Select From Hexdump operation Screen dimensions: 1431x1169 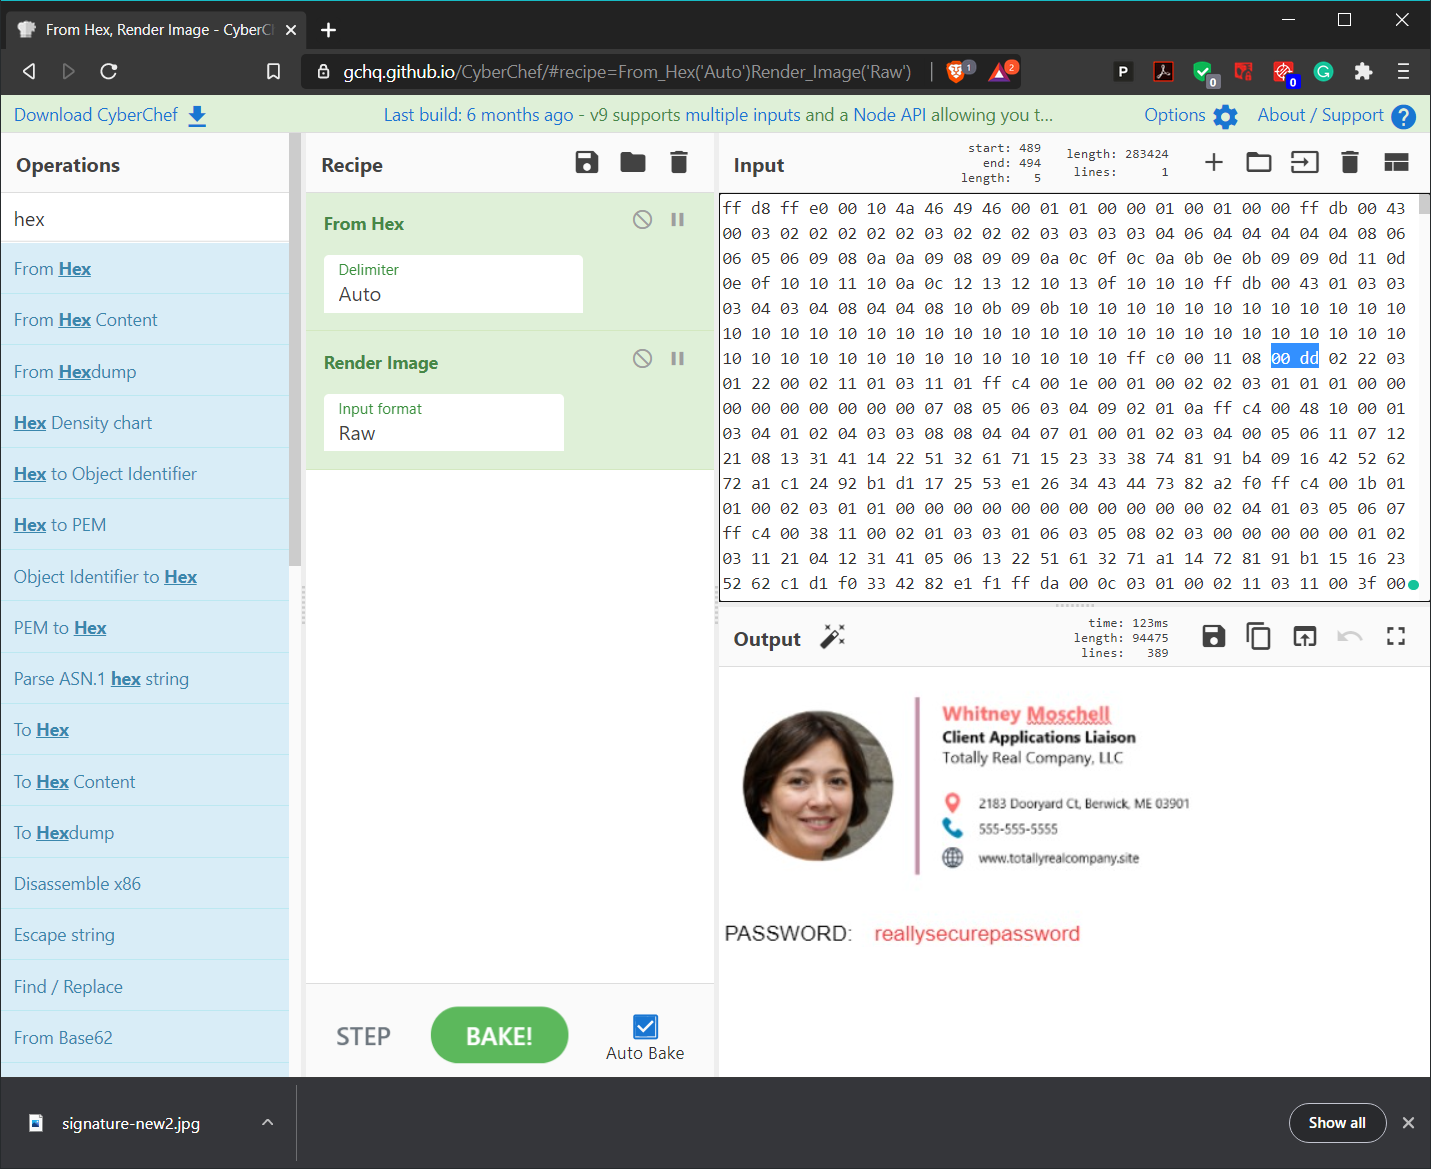click(x=145, y=372)
